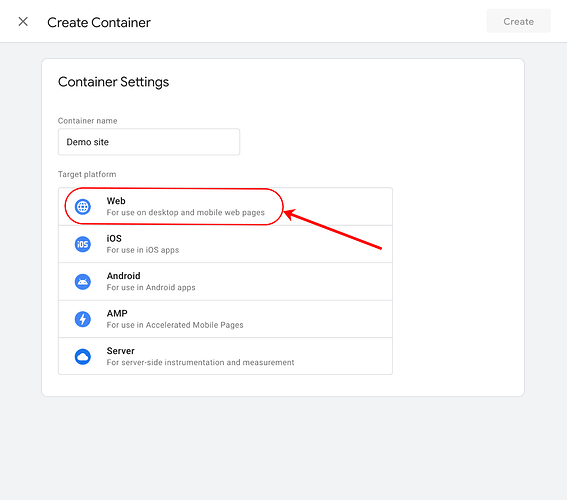
Task: Click the 'Target platform' label
Action: click(x=87, y=174)
